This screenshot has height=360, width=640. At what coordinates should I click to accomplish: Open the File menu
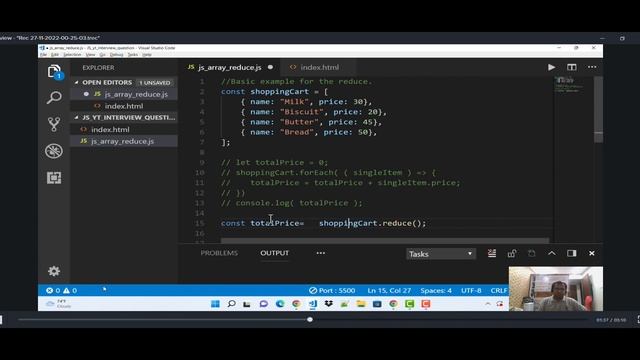[43, 55]
